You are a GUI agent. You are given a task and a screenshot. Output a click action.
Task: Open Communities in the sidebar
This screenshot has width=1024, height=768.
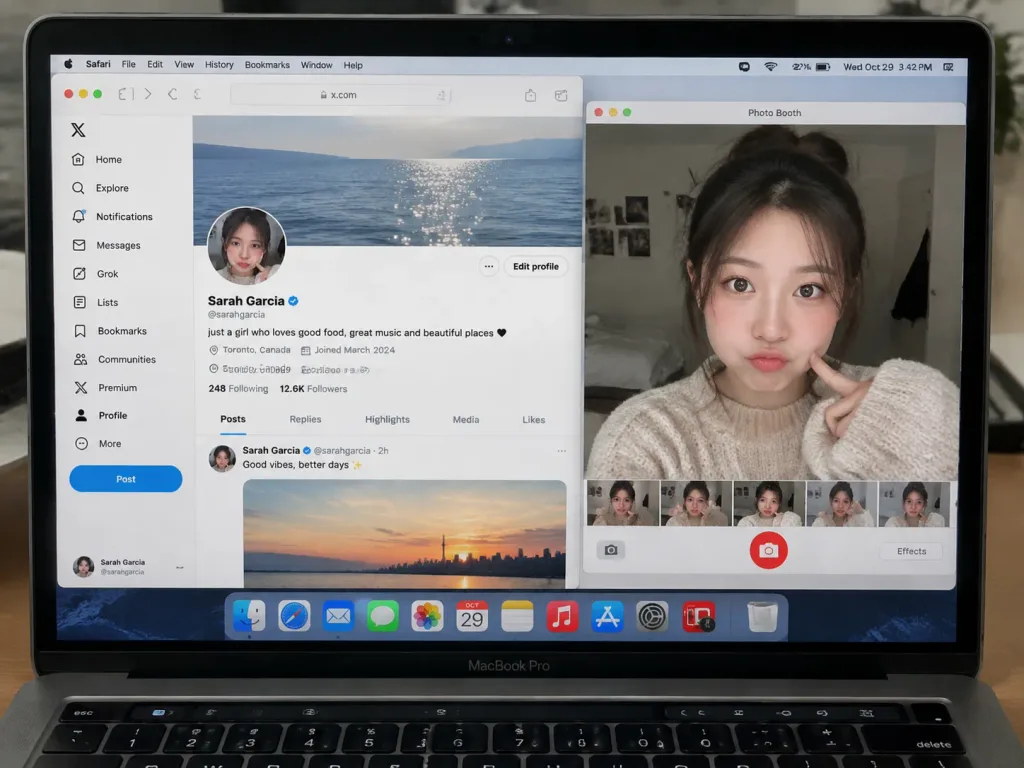point(114,359)
